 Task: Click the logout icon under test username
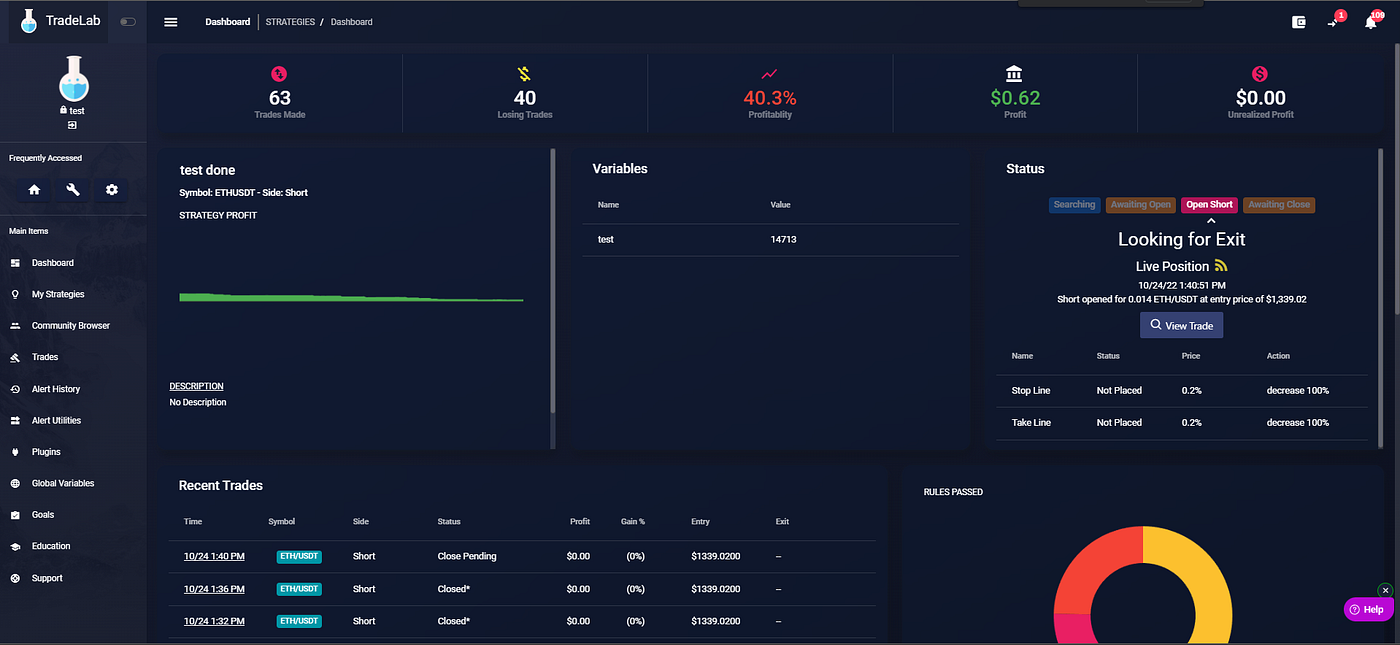[x=72, y=125]
